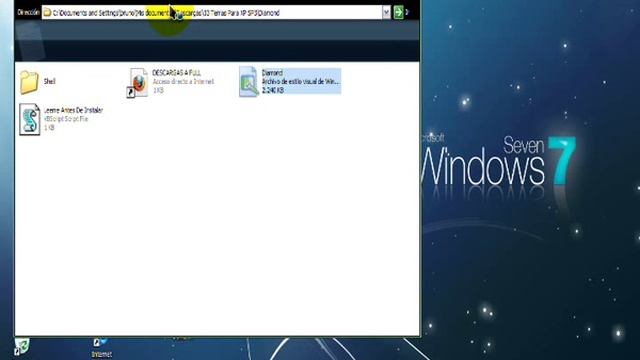
Task: Click the 'Internet' desktop shortcut label
Action: [x=102, y=354]
